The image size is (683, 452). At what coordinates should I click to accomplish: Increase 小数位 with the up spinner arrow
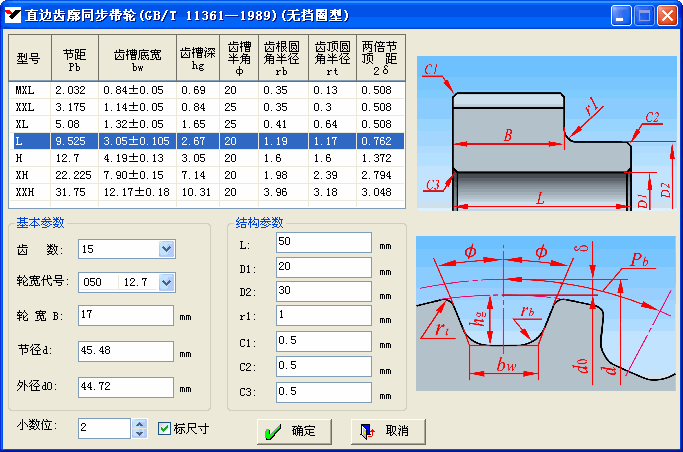point(139,424)
